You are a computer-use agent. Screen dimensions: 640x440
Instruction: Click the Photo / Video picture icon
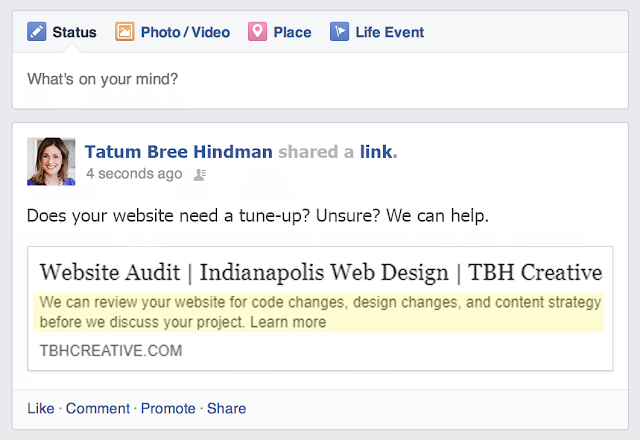pos(125,32)
